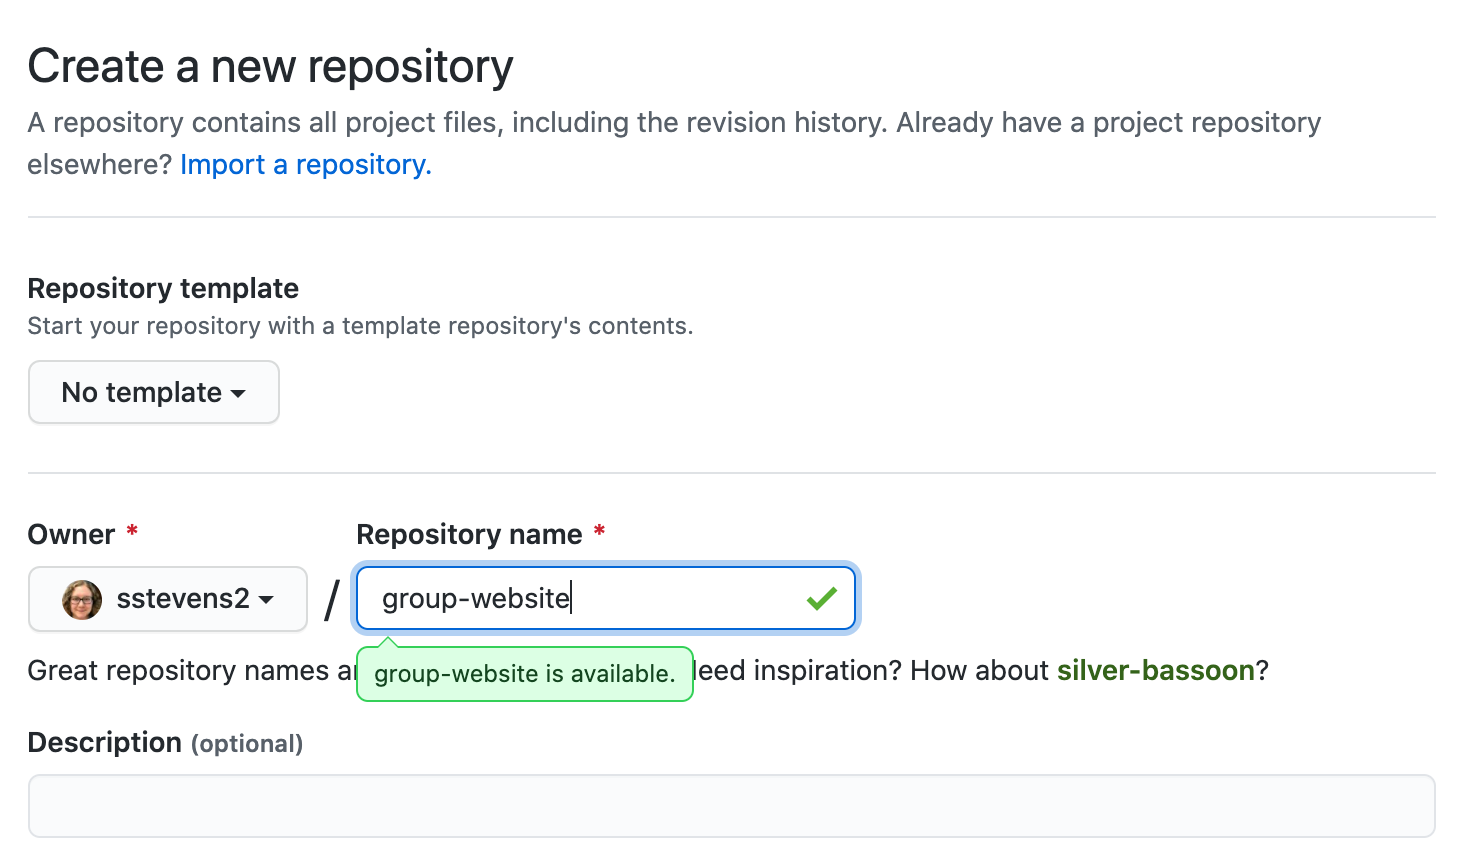Click the "Repository template" heading
The width and height of the screenshot is (1458, 862).
tap(163, 288)
